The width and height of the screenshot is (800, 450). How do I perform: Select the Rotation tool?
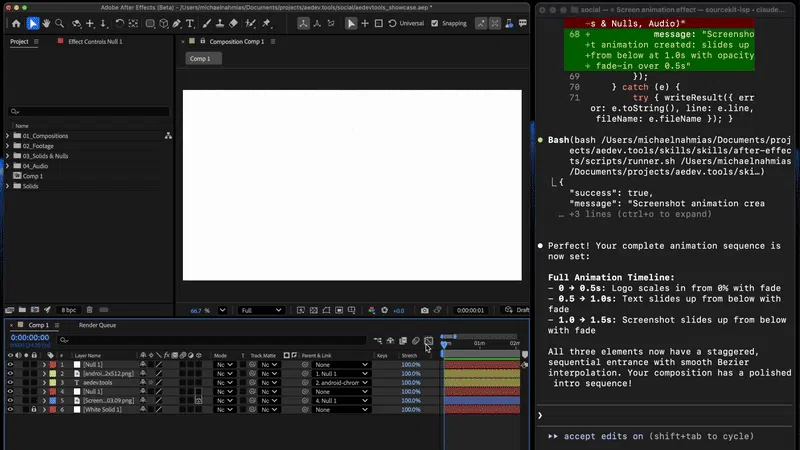[x=119, y=23]
